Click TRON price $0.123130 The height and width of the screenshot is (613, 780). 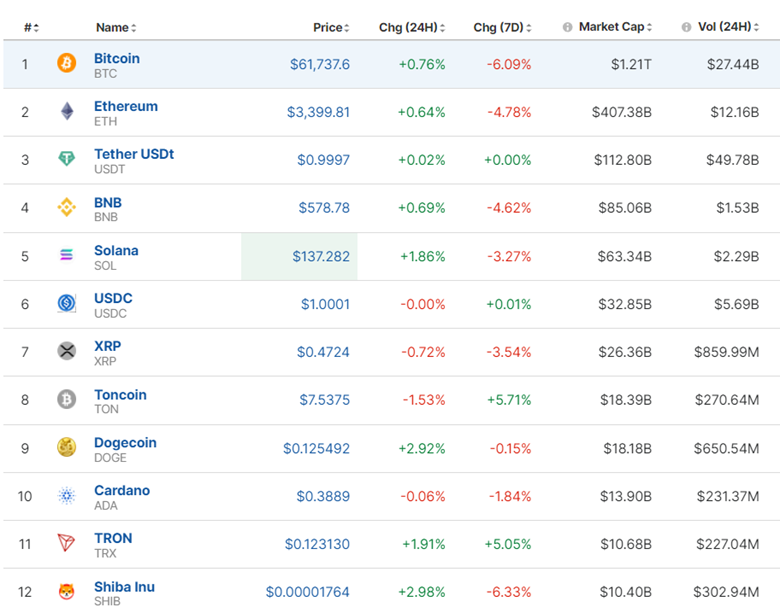317,544
